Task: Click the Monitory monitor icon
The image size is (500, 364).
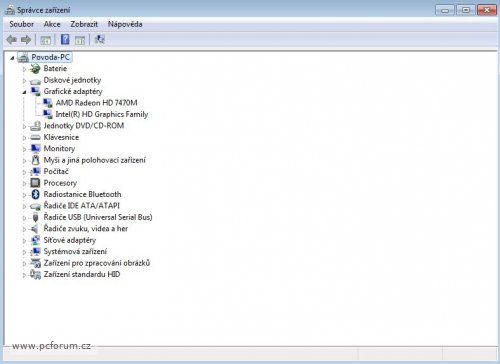Action: click(35, 148)
